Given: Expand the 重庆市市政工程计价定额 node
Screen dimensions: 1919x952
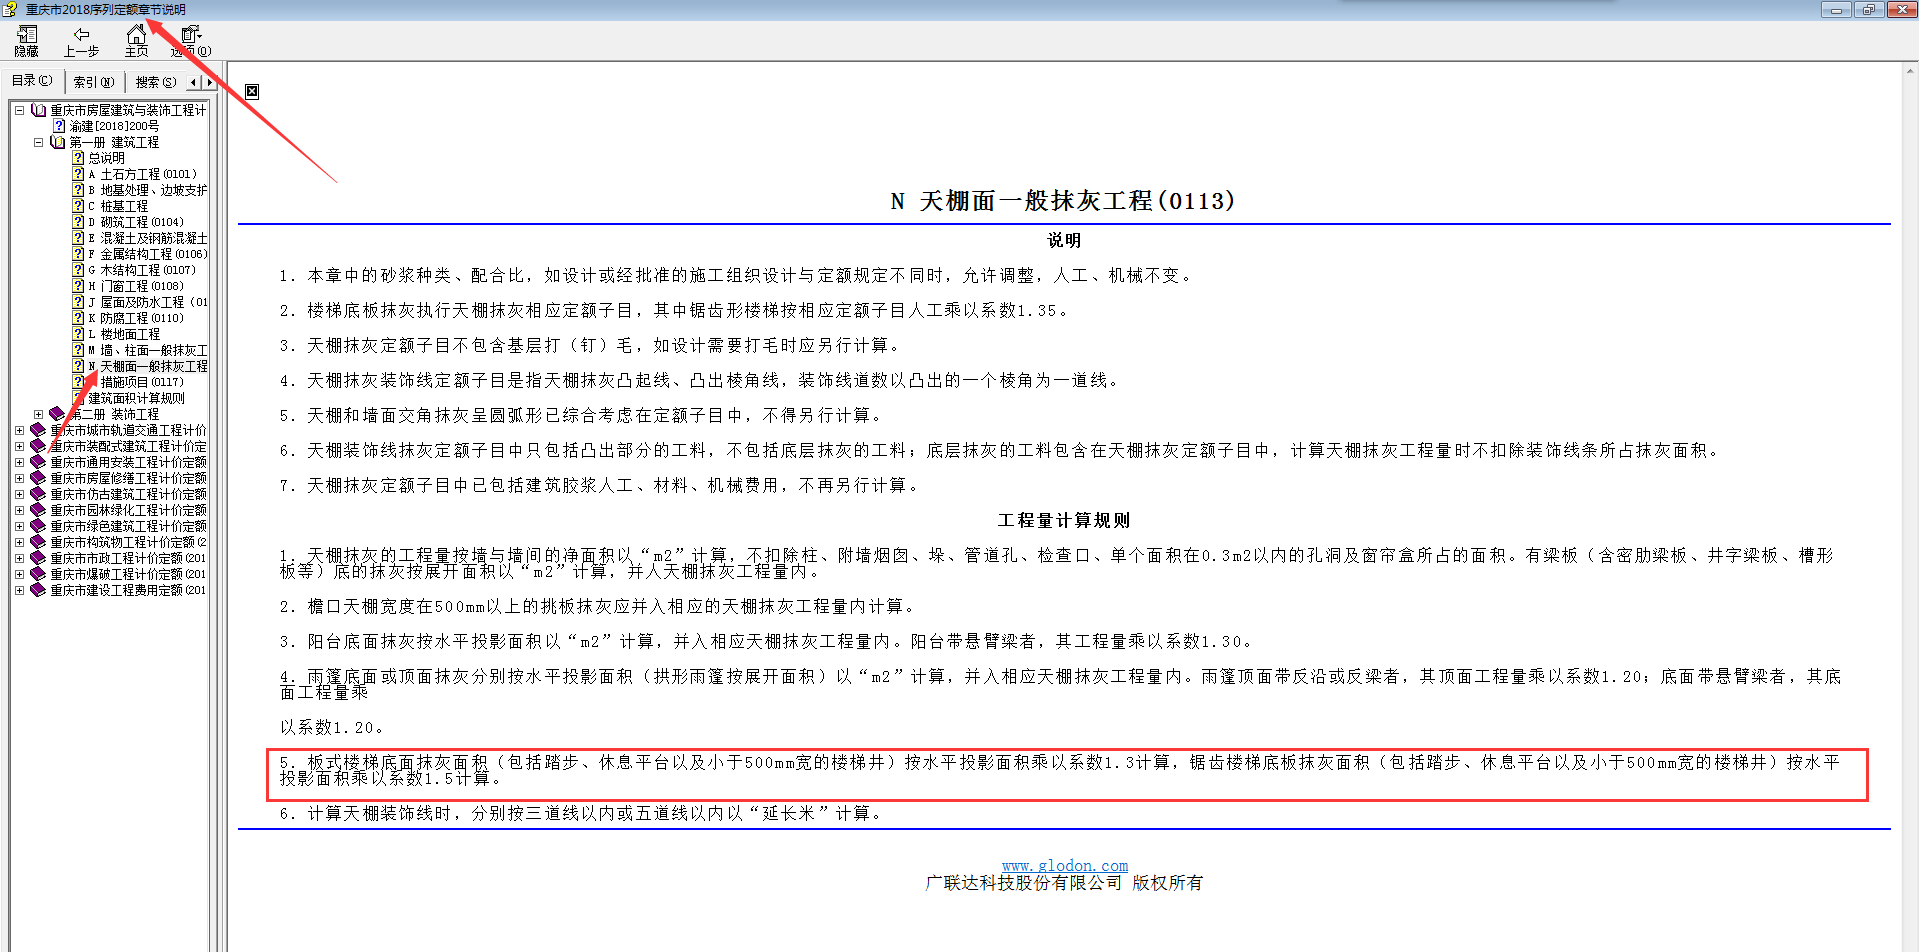Looking at the screenshot, I should coord(19,558).
